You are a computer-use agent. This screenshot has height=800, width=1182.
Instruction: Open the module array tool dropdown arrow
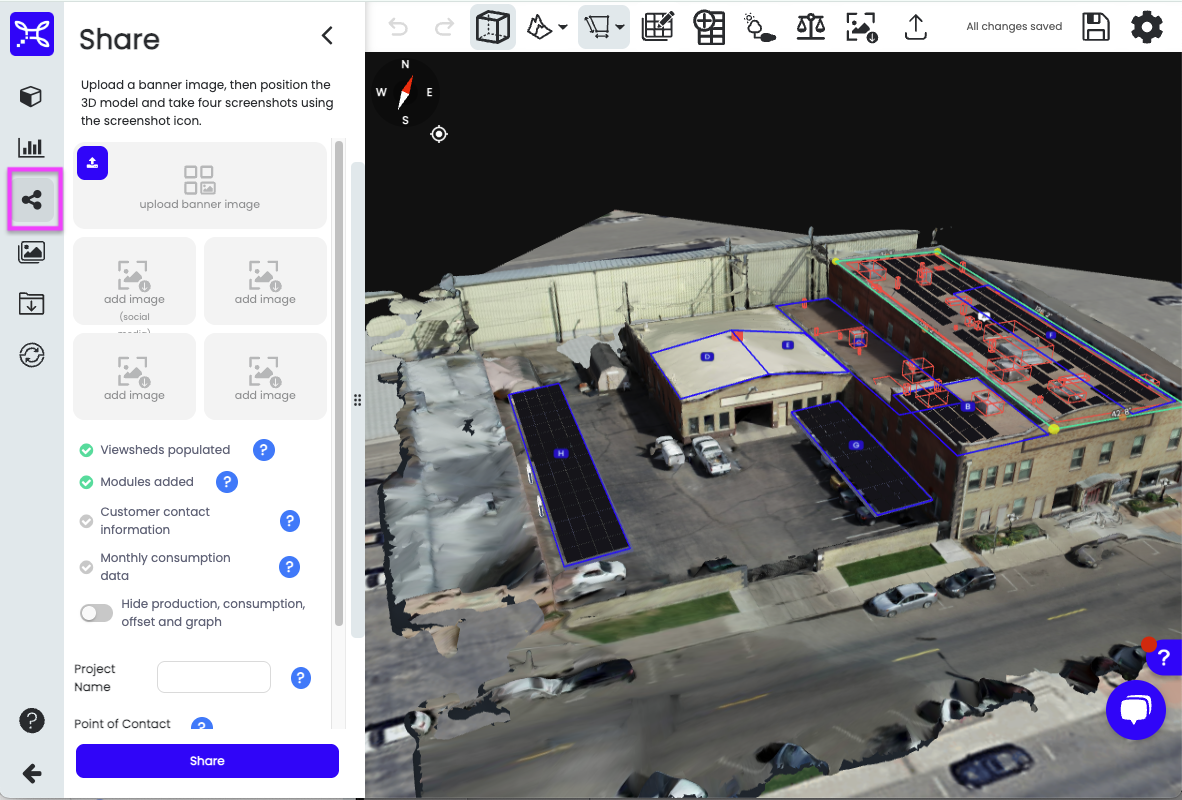[622, 28]
